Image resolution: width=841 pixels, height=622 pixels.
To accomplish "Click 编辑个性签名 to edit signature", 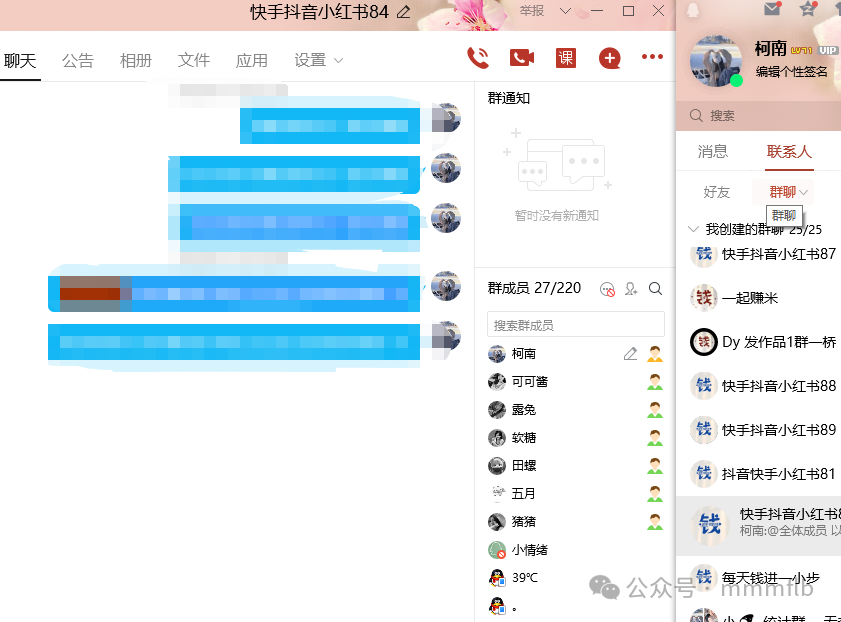I will point(791,71).
